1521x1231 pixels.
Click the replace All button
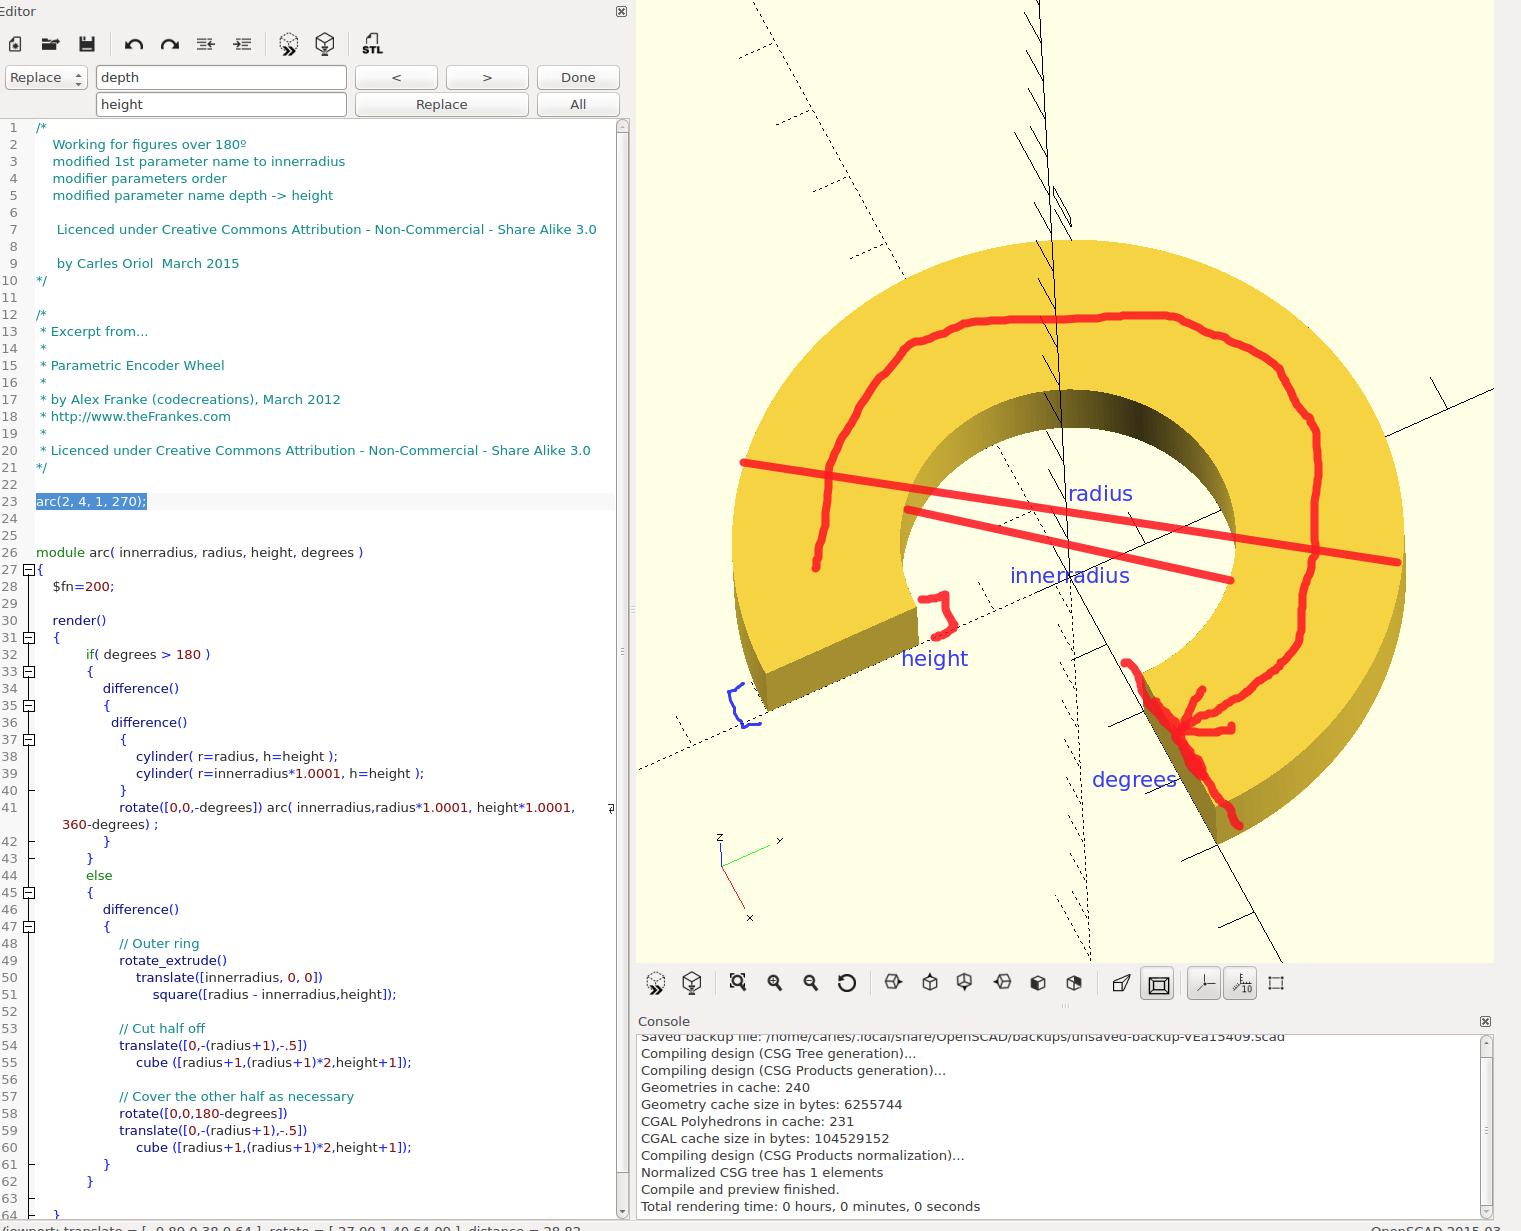pyautogui.click(x=578, y=105)
